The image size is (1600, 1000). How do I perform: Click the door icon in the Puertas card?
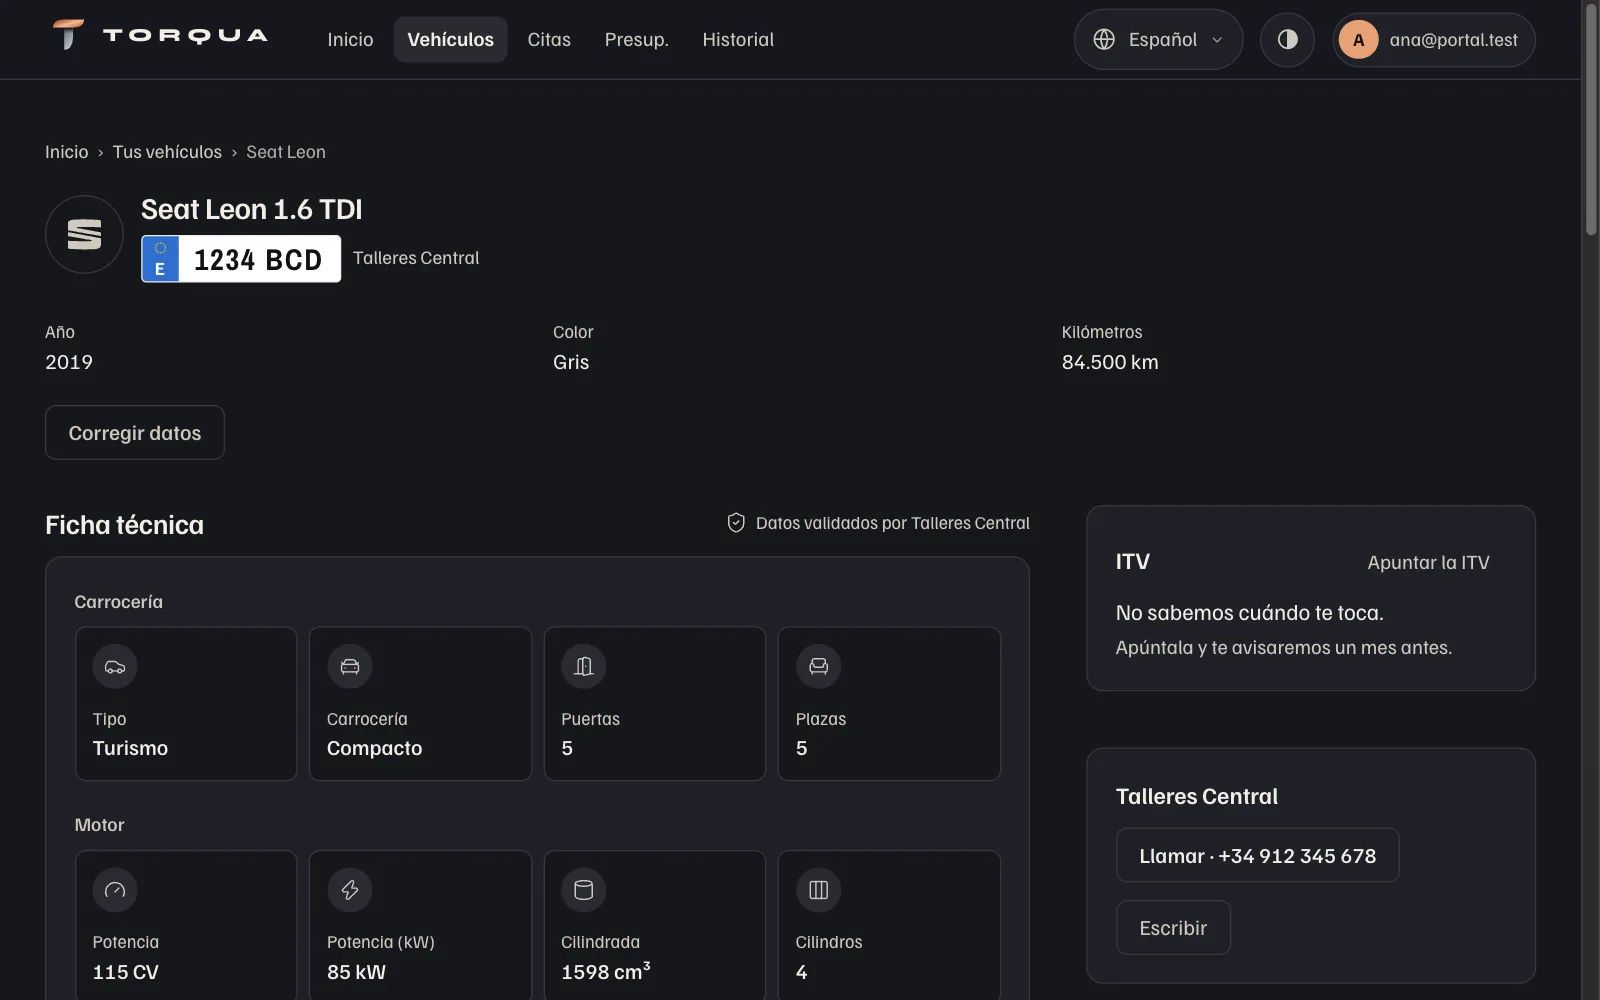point(584,666)
